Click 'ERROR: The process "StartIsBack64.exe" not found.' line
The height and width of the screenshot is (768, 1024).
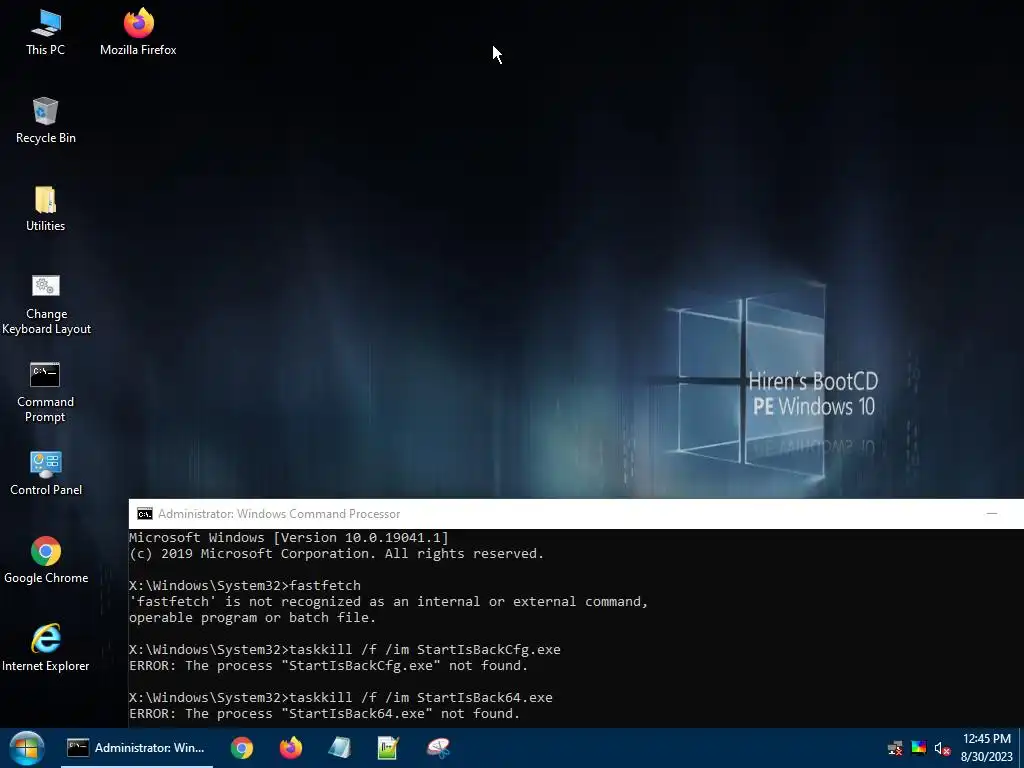325,713
